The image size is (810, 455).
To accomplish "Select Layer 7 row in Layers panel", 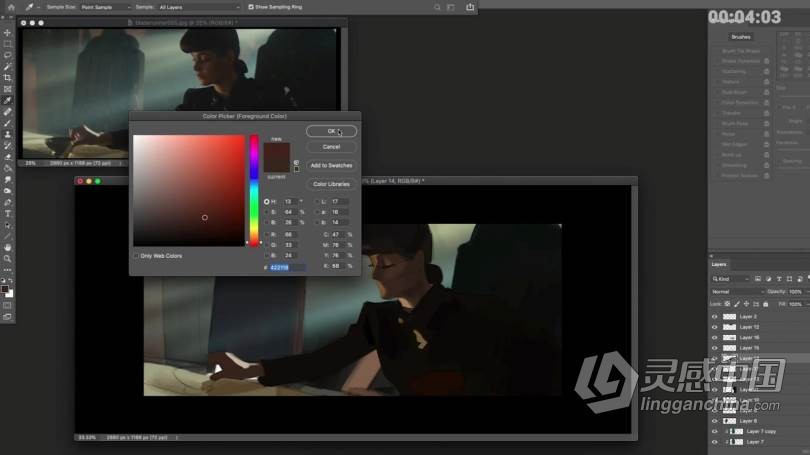I will 759,442.
